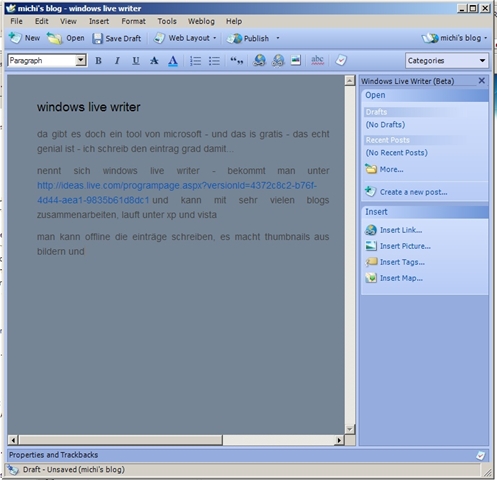Screen dimensions: 497x480
Task: Click Insert Picture toolbar icon
Action: [x=296, y=60]
